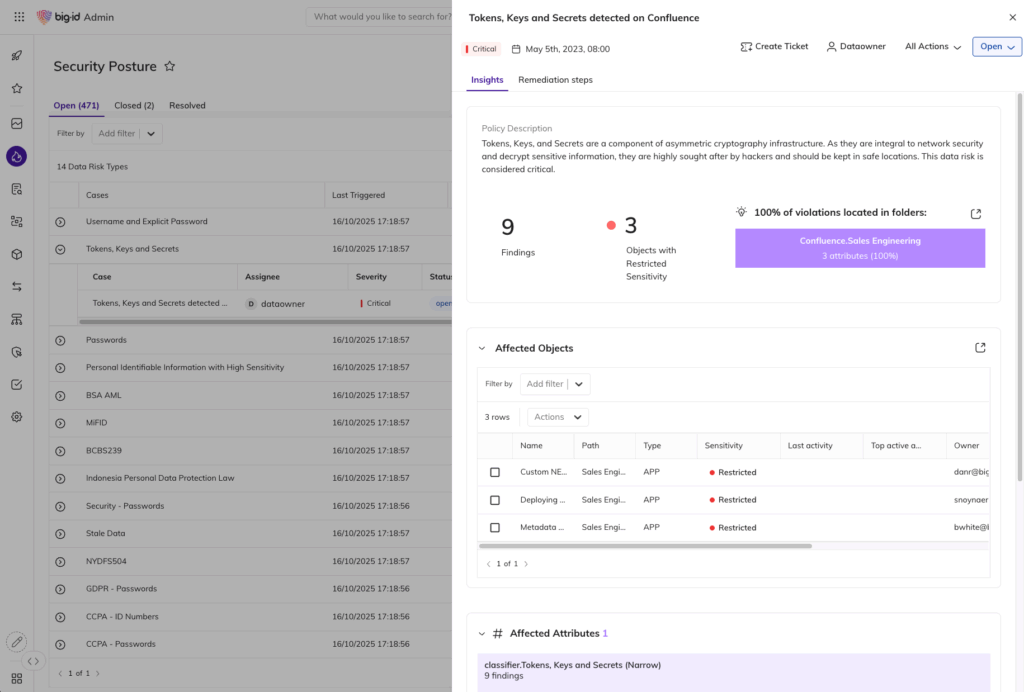Click the Create Ticket icon button
This screenshot has height=692, width=1024.
pyautogui.click(x=746, y=47)
